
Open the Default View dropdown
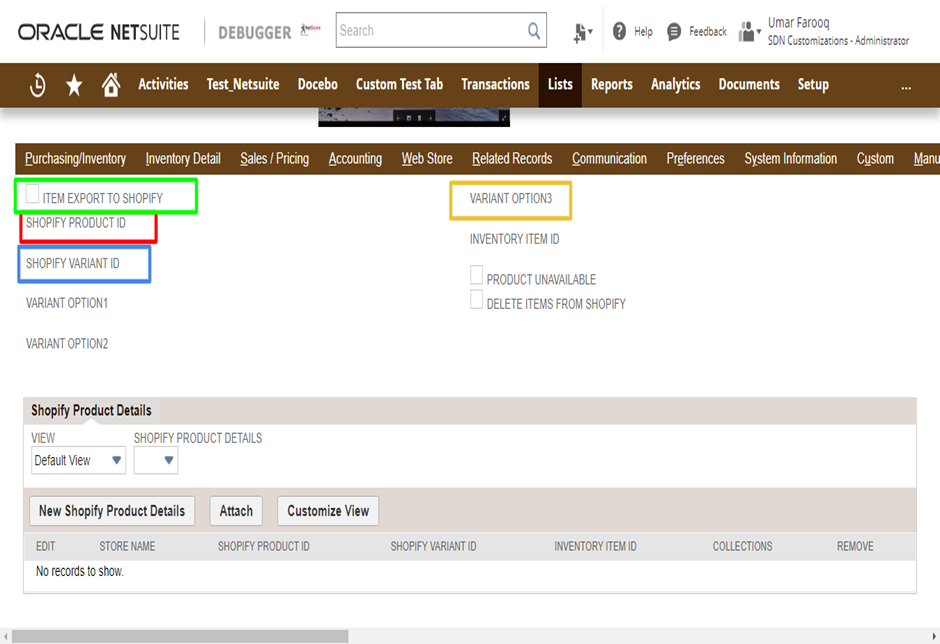click(x=79, y=461)
